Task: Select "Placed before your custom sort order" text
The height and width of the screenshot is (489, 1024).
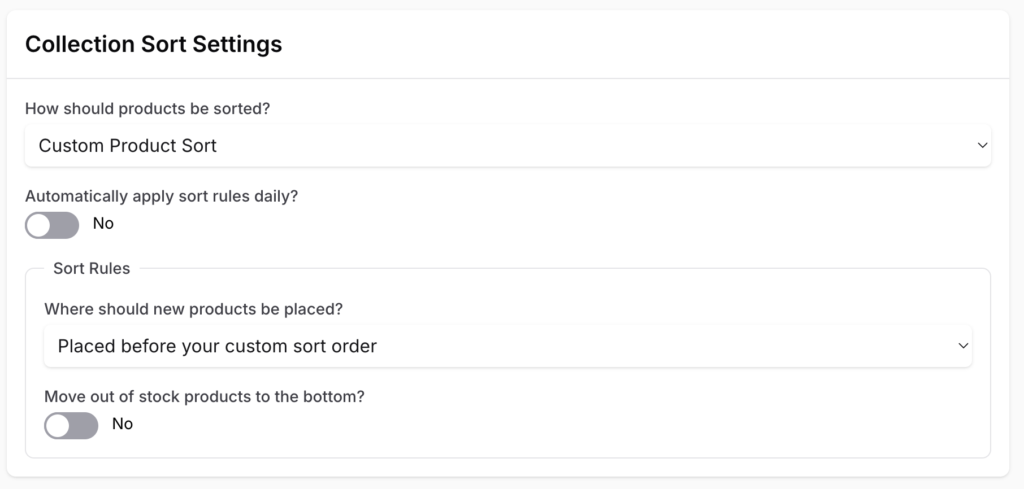Action: (217, 347)
